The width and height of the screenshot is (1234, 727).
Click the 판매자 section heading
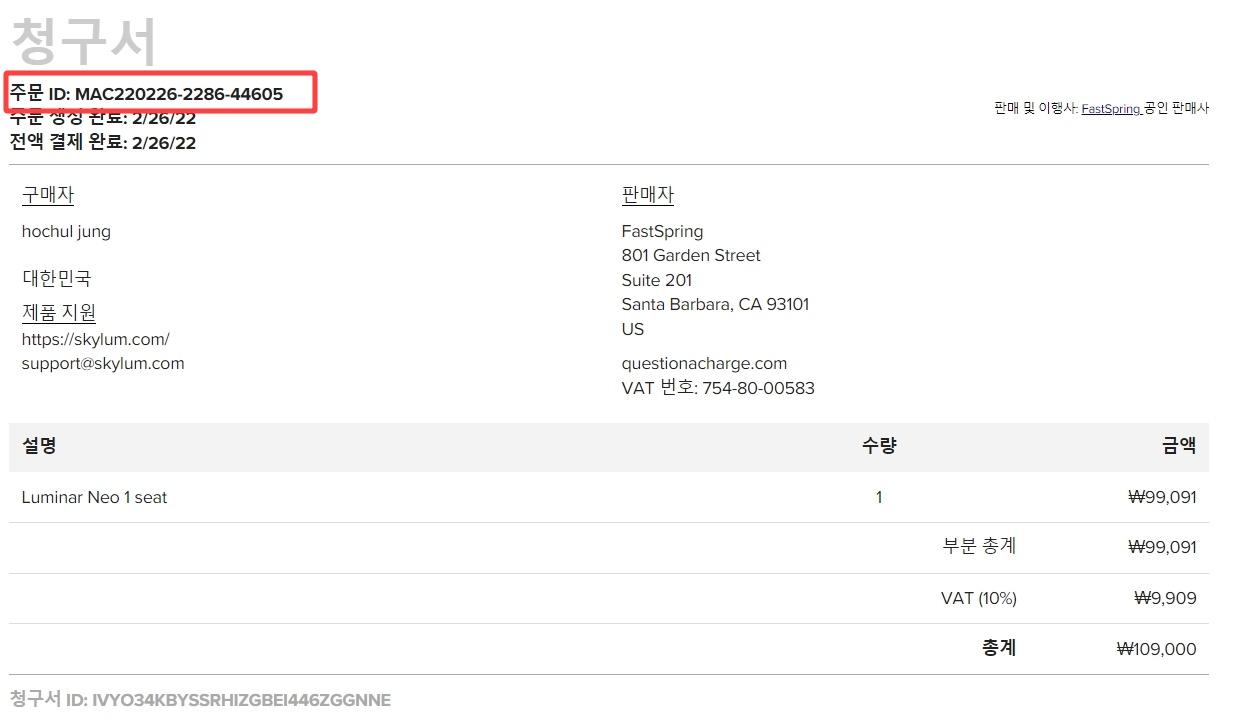coord(648,195)
